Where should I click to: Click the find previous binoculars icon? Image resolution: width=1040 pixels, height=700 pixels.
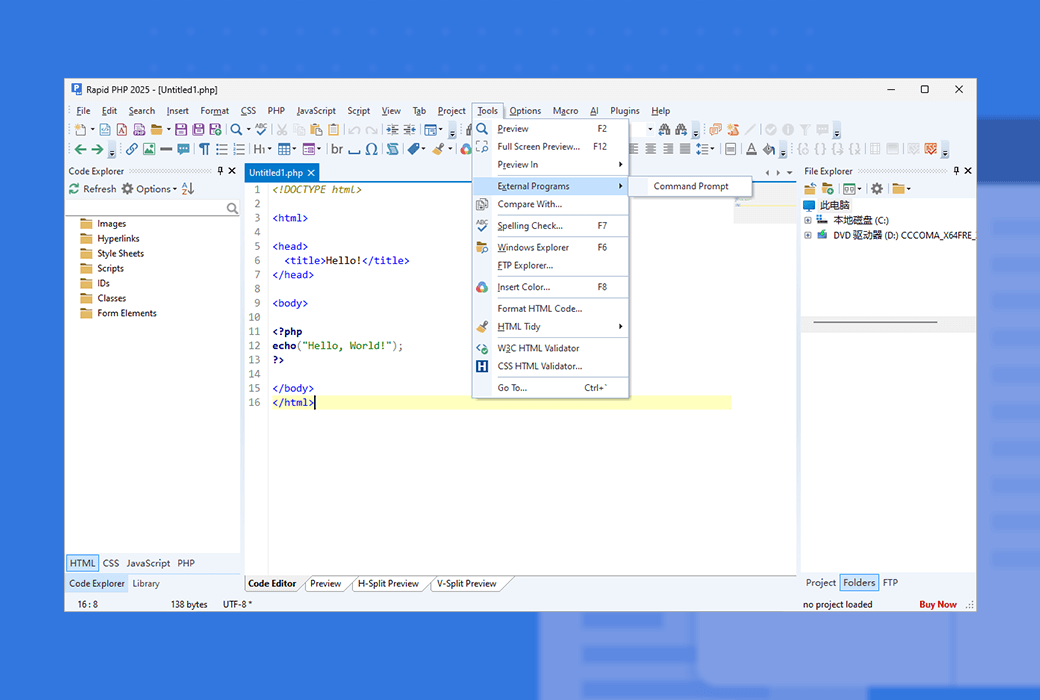(664, 129)
